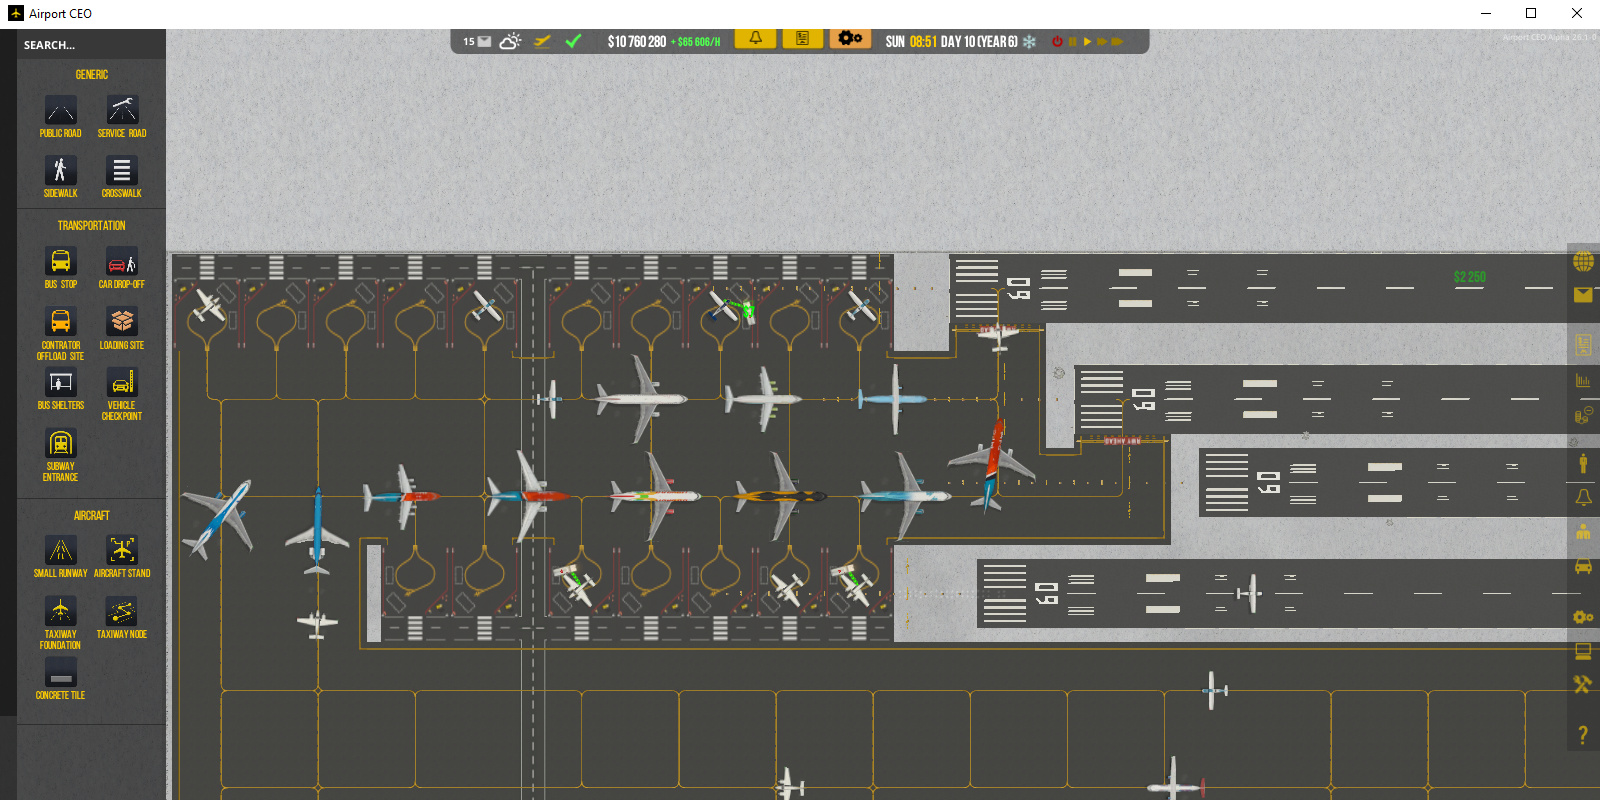Pause the game simulation
The image size is (1600, 800).
tap(1072, 42)
